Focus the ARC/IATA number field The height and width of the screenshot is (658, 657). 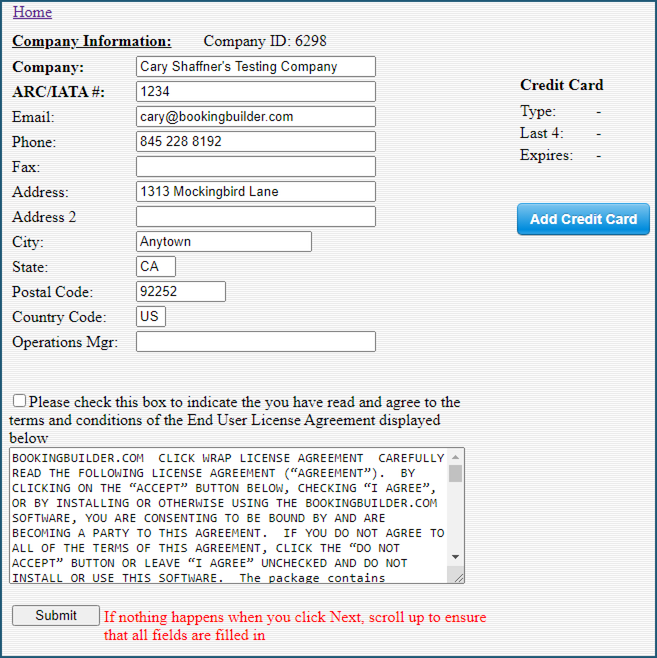(255, 92)
